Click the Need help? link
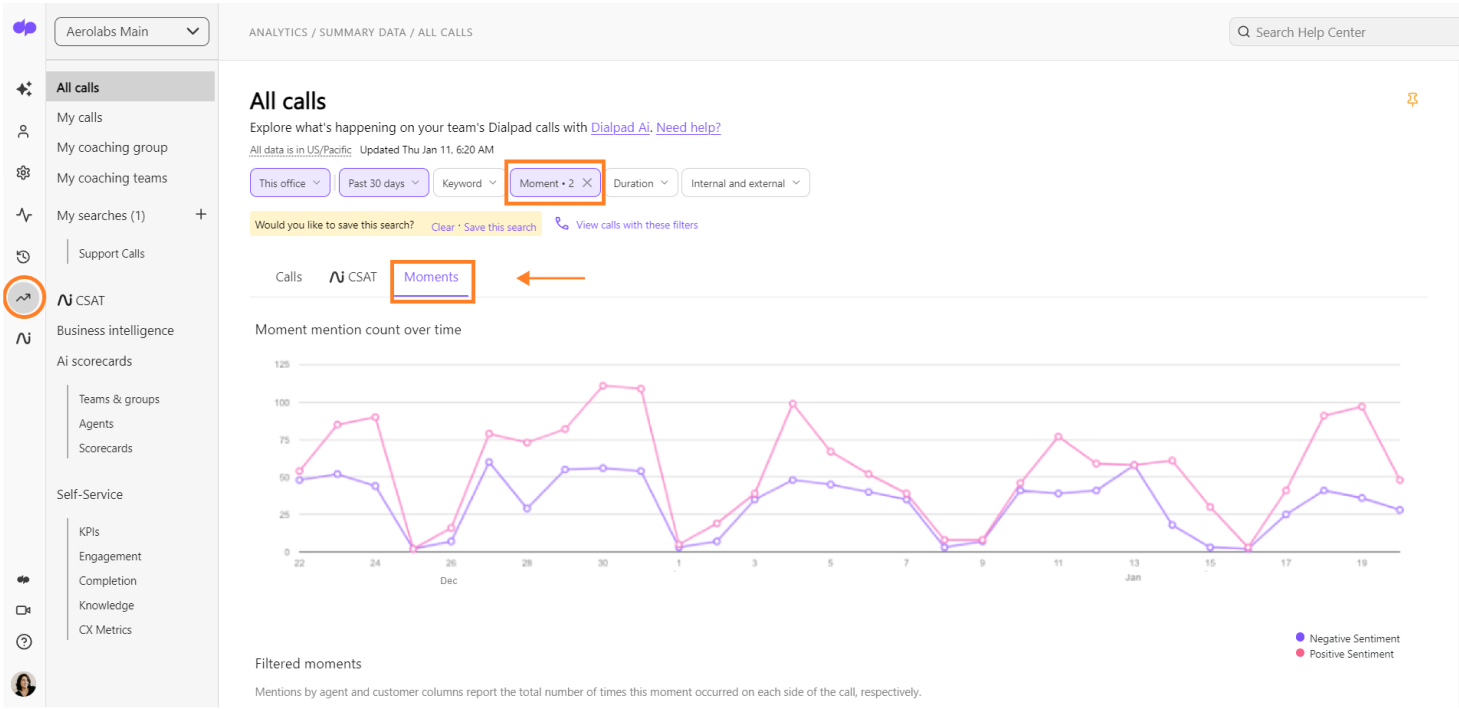 pos(688,127)
